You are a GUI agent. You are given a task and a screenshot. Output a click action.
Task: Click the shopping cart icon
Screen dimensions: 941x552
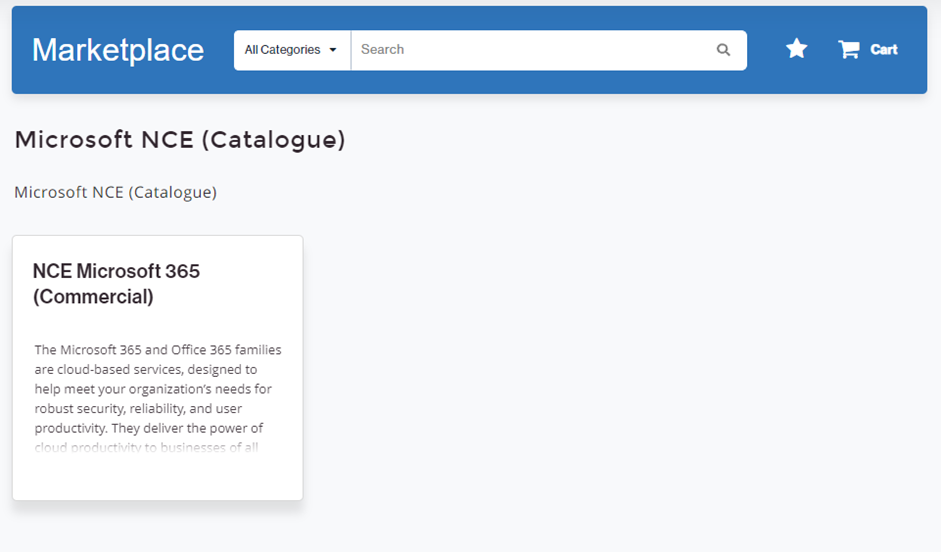pos(849,49)
